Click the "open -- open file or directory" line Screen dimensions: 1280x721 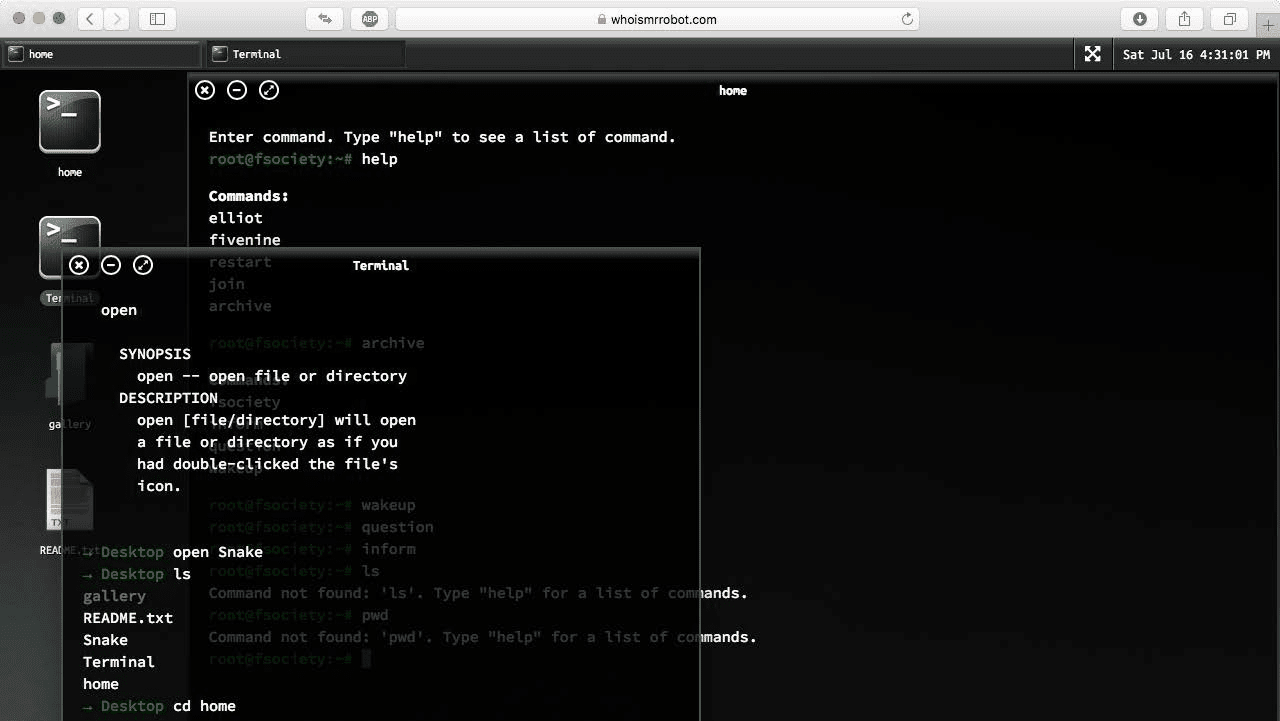click(272, 376)
